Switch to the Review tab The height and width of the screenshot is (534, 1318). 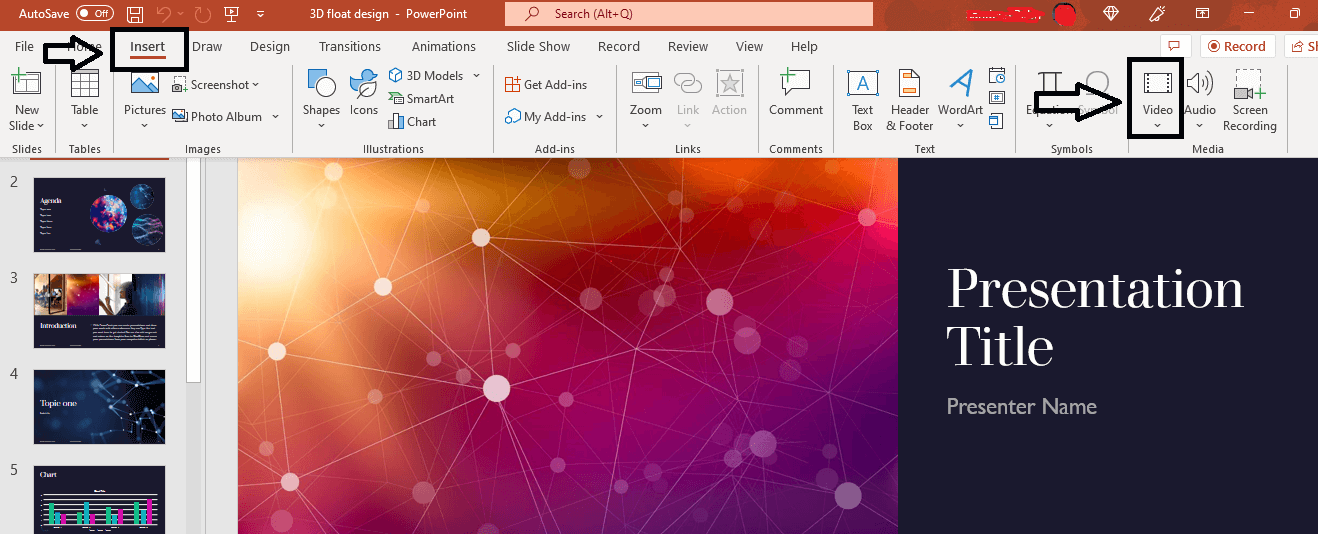(x=688, y=47)
